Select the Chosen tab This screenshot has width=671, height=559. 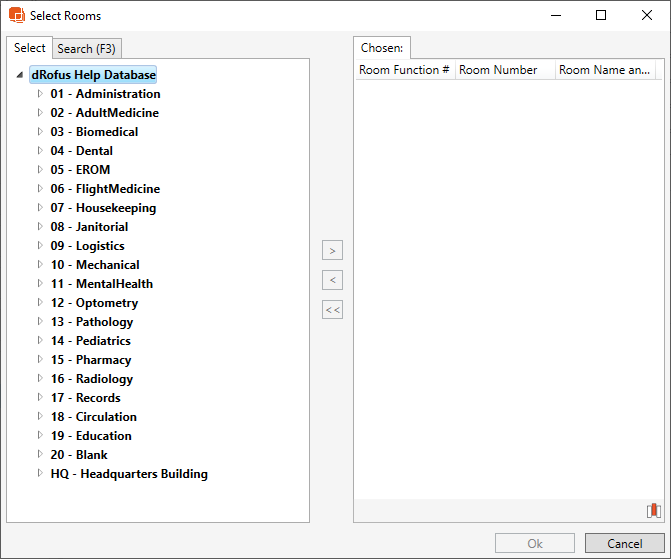pyautogui.click(x=382, y=48)
